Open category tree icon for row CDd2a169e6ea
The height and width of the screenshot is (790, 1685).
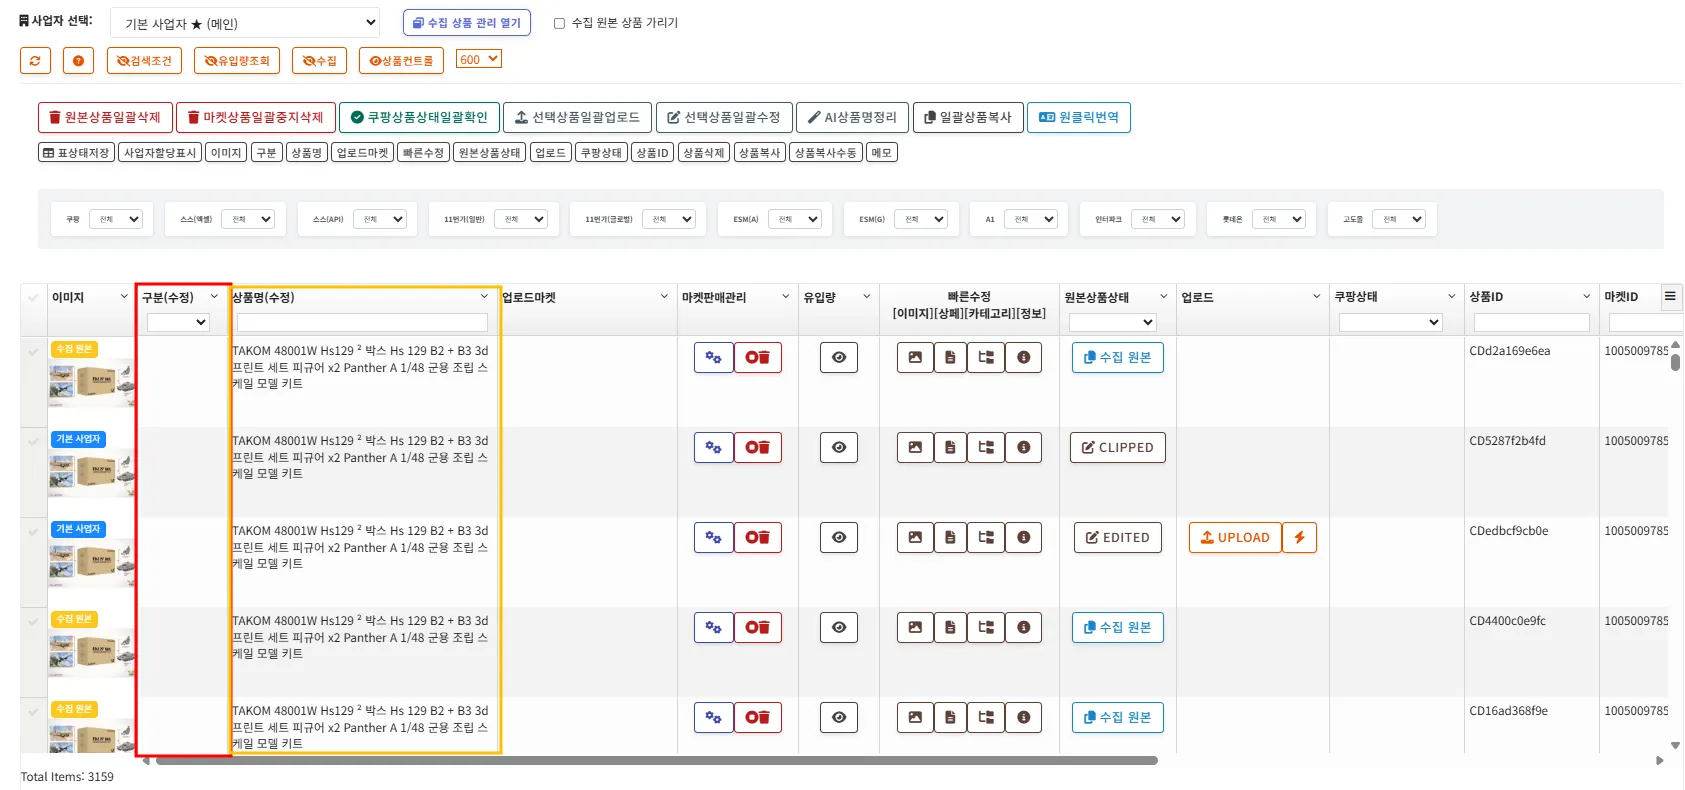coord(986,357)
